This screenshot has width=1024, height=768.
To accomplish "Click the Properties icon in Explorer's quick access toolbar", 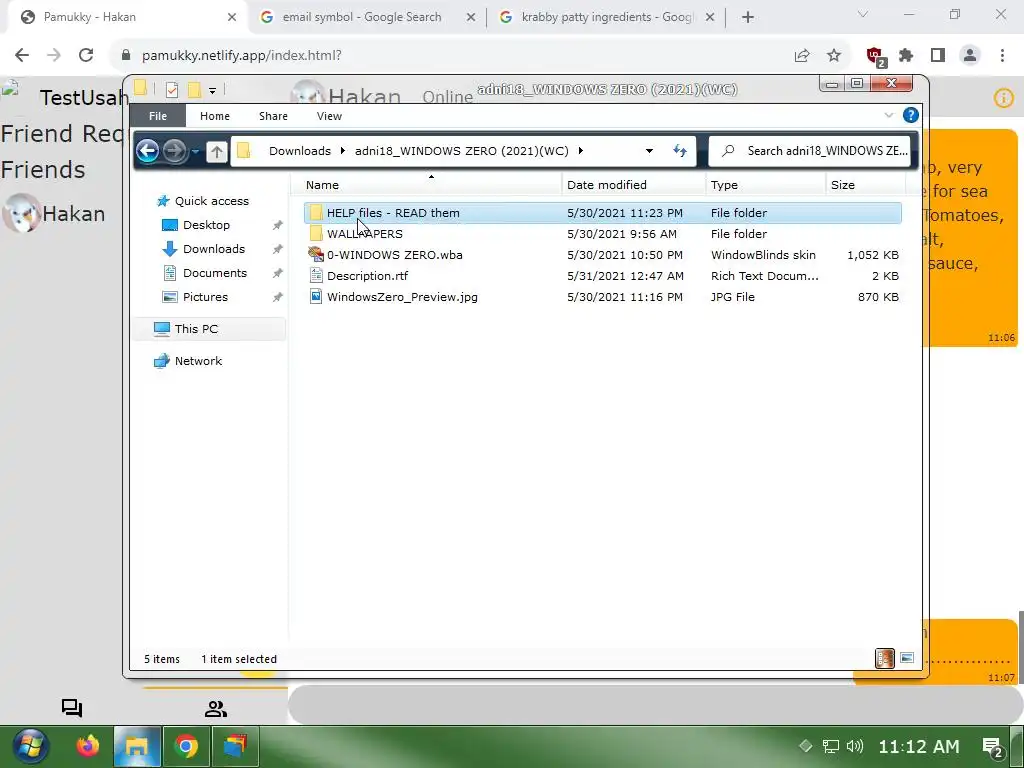I will [x=172, y=89].
